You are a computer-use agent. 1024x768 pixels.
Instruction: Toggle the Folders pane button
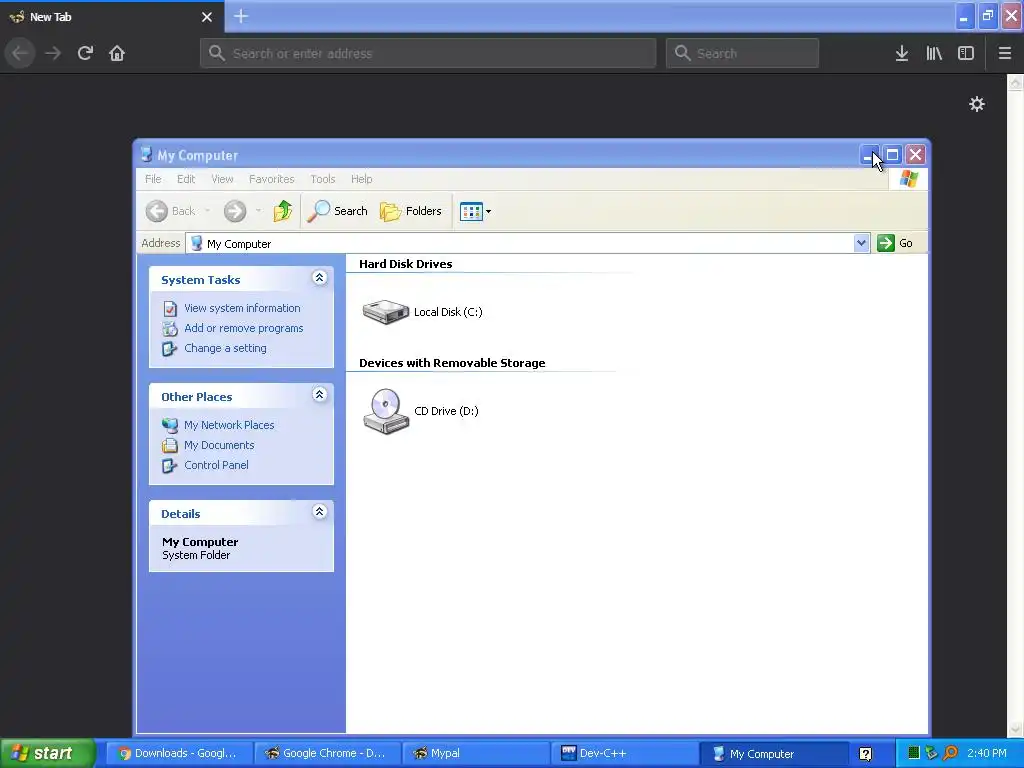pyautogui.click(x=411, y=211)
